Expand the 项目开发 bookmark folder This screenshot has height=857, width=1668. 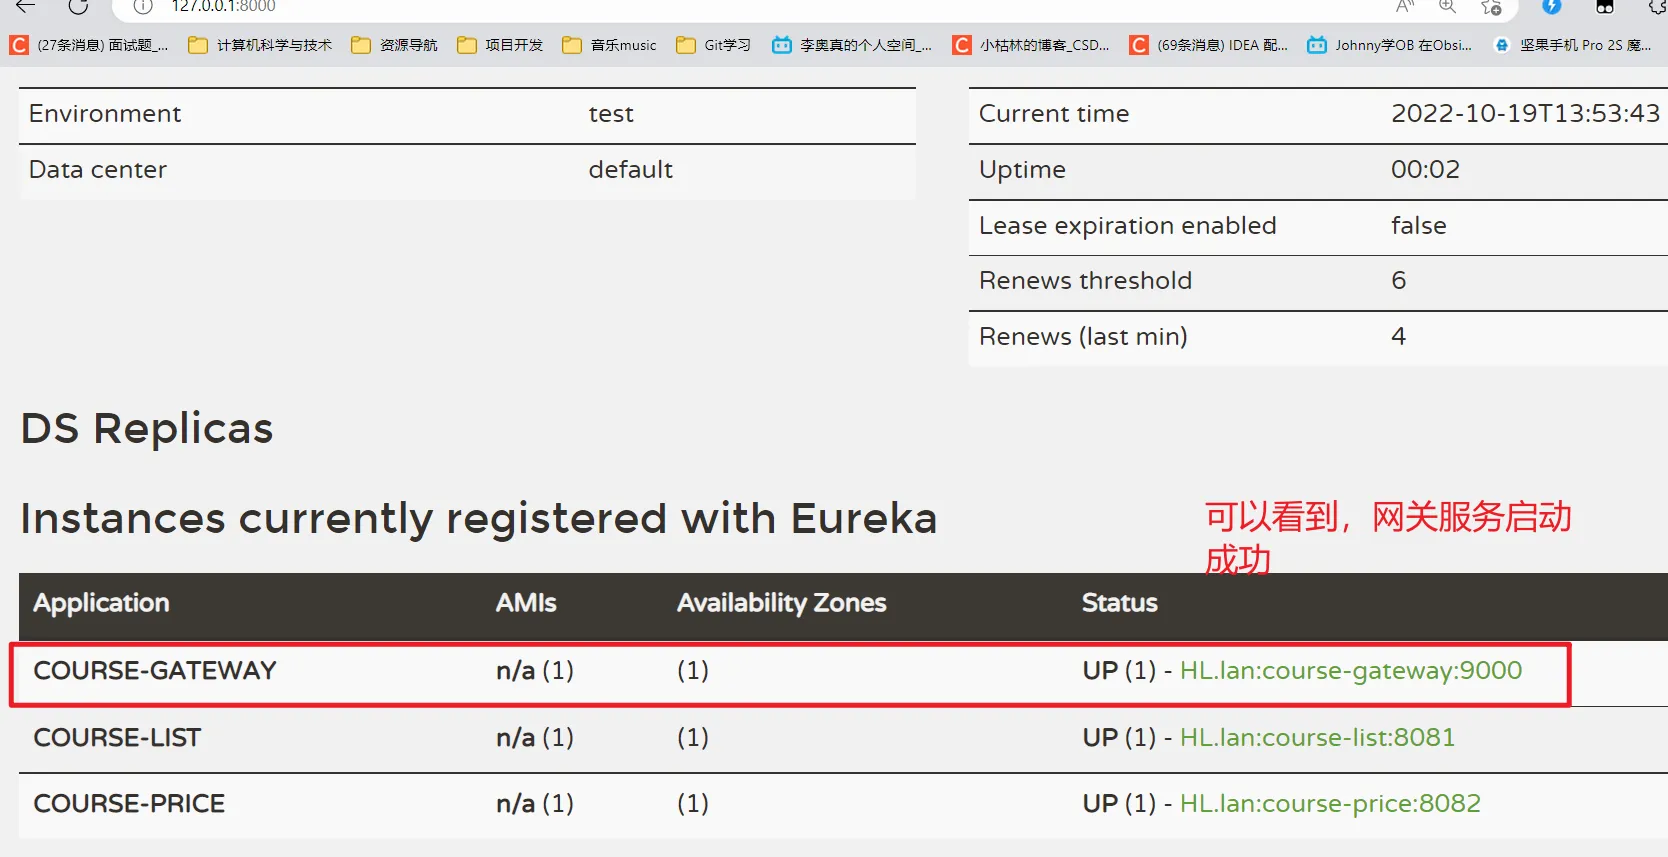[500, 45]
